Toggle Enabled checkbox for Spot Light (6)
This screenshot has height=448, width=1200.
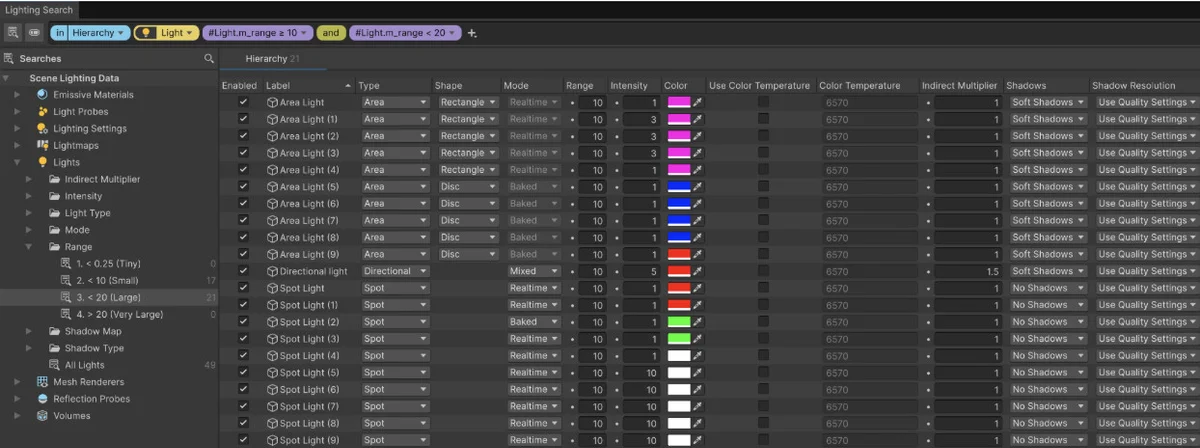tap(242, 390)
